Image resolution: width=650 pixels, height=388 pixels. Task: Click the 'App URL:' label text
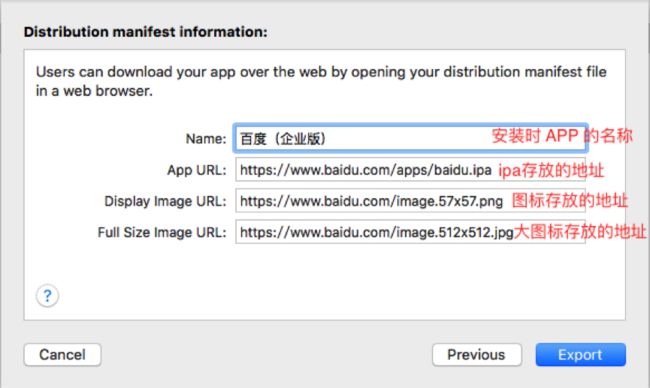196,170
